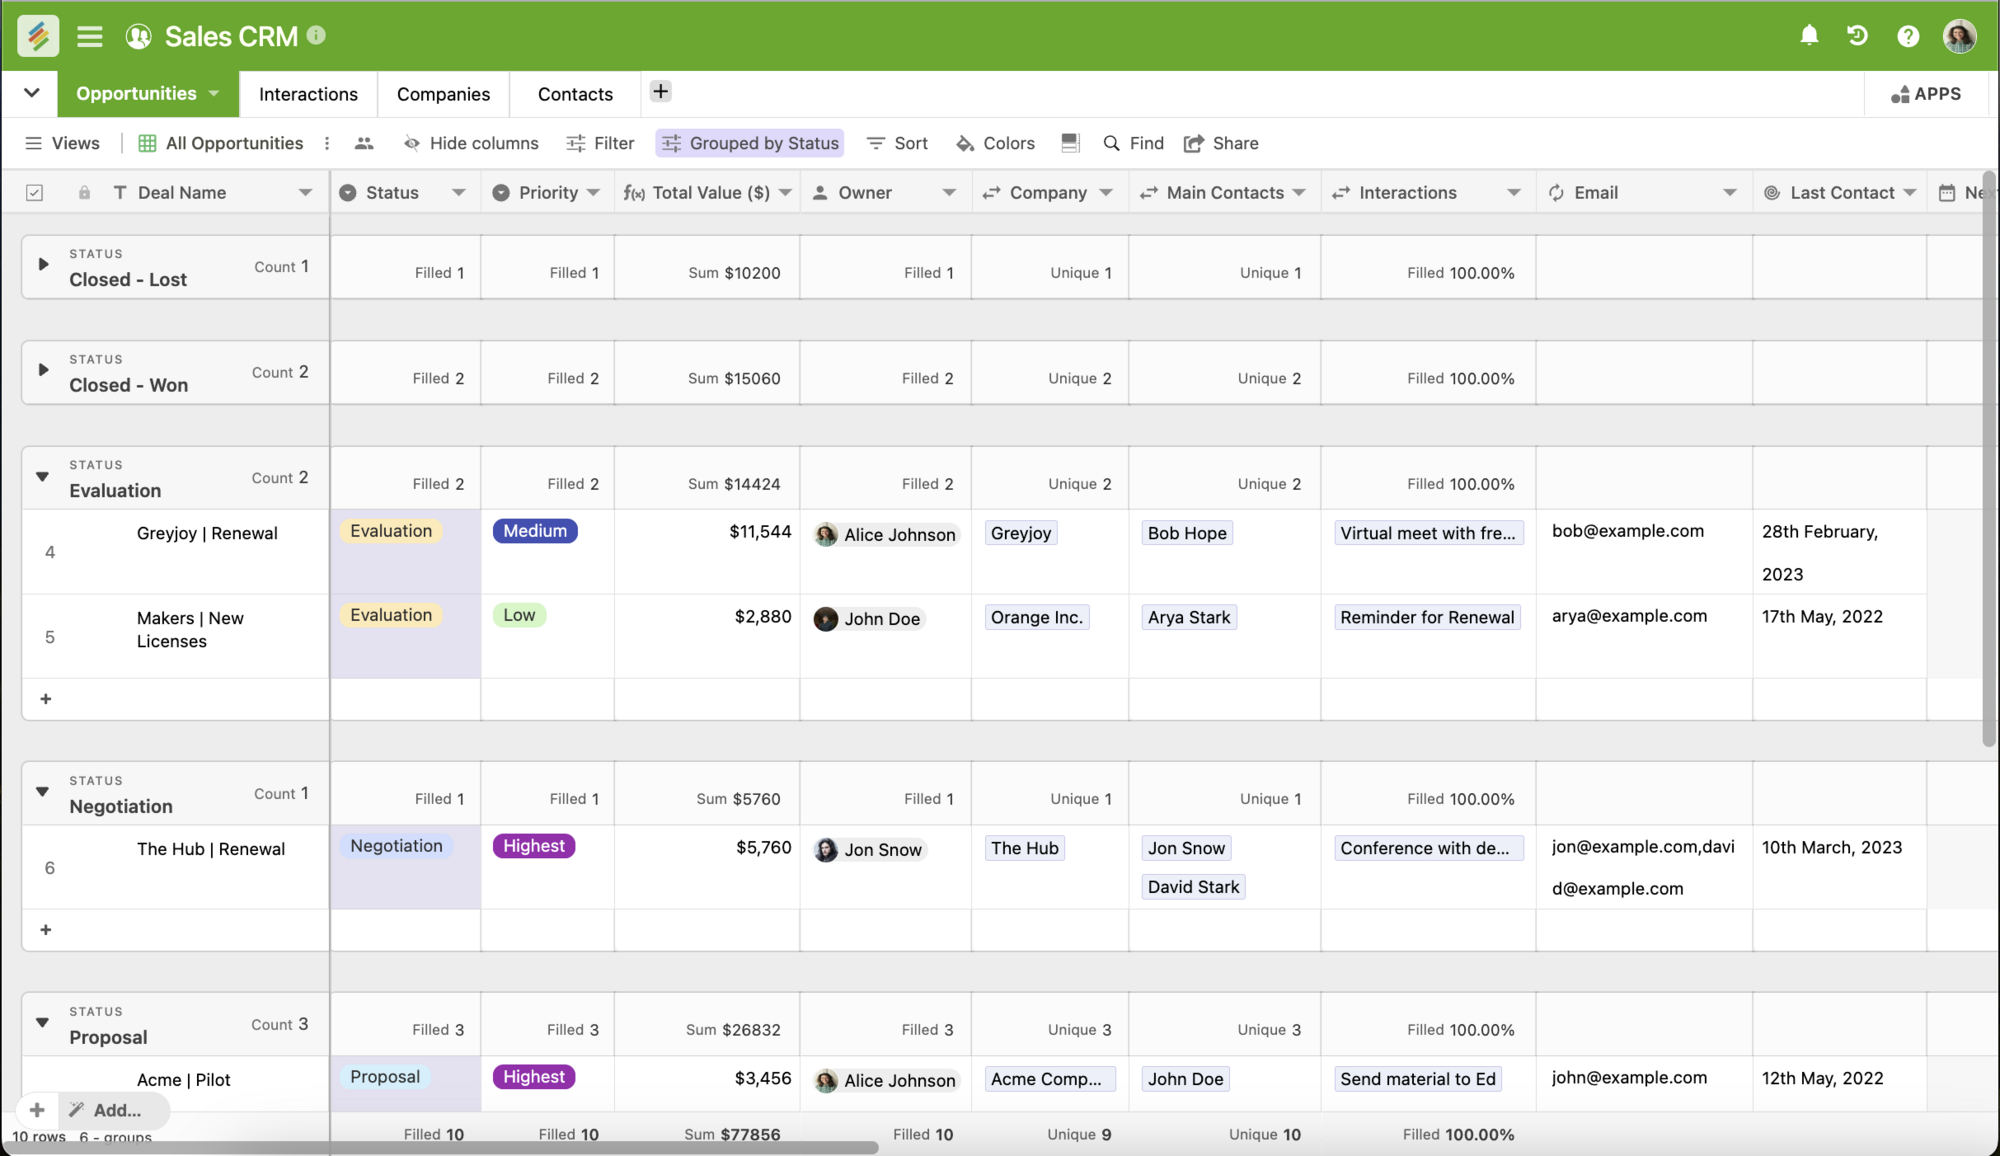Click the notifications bell

click(1809, 35)
